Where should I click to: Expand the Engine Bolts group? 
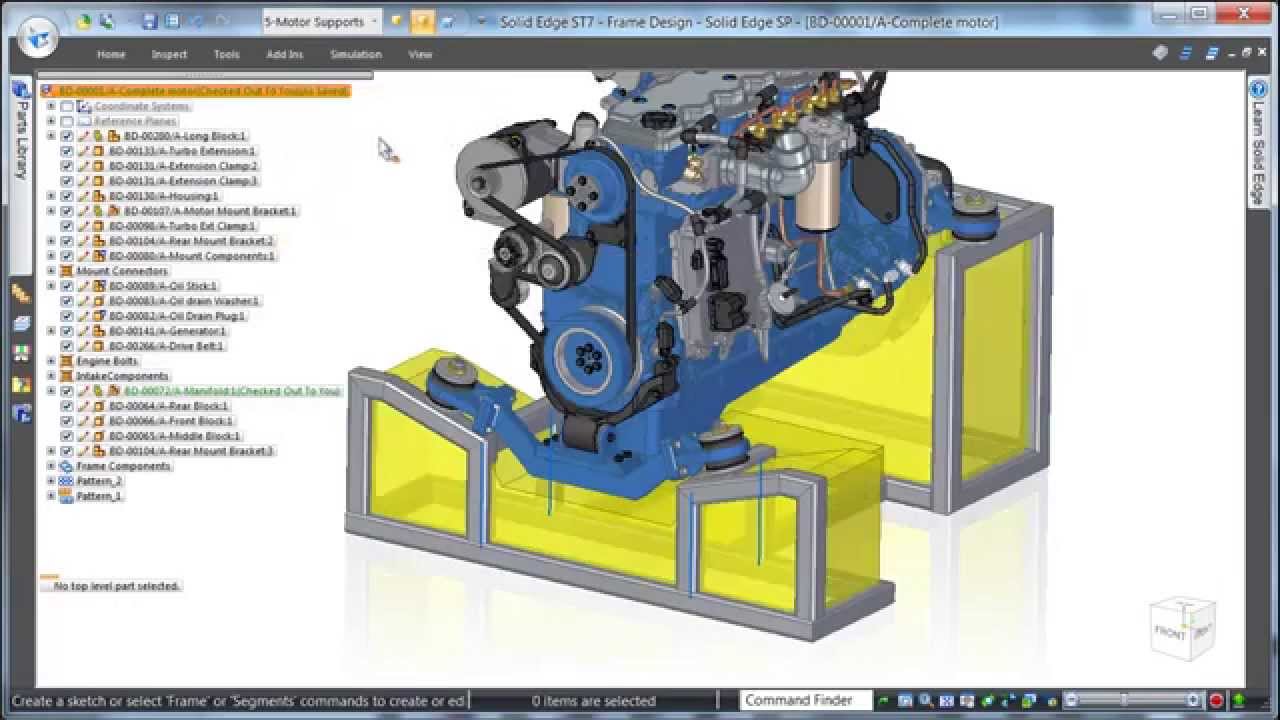pos(52,361)
